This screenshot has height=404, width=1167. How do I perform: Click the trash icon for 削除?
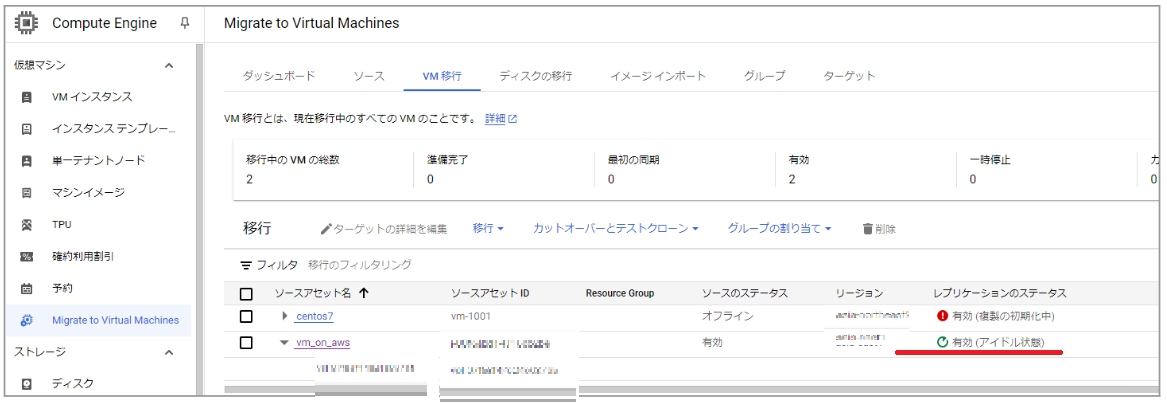coord(867,228)
